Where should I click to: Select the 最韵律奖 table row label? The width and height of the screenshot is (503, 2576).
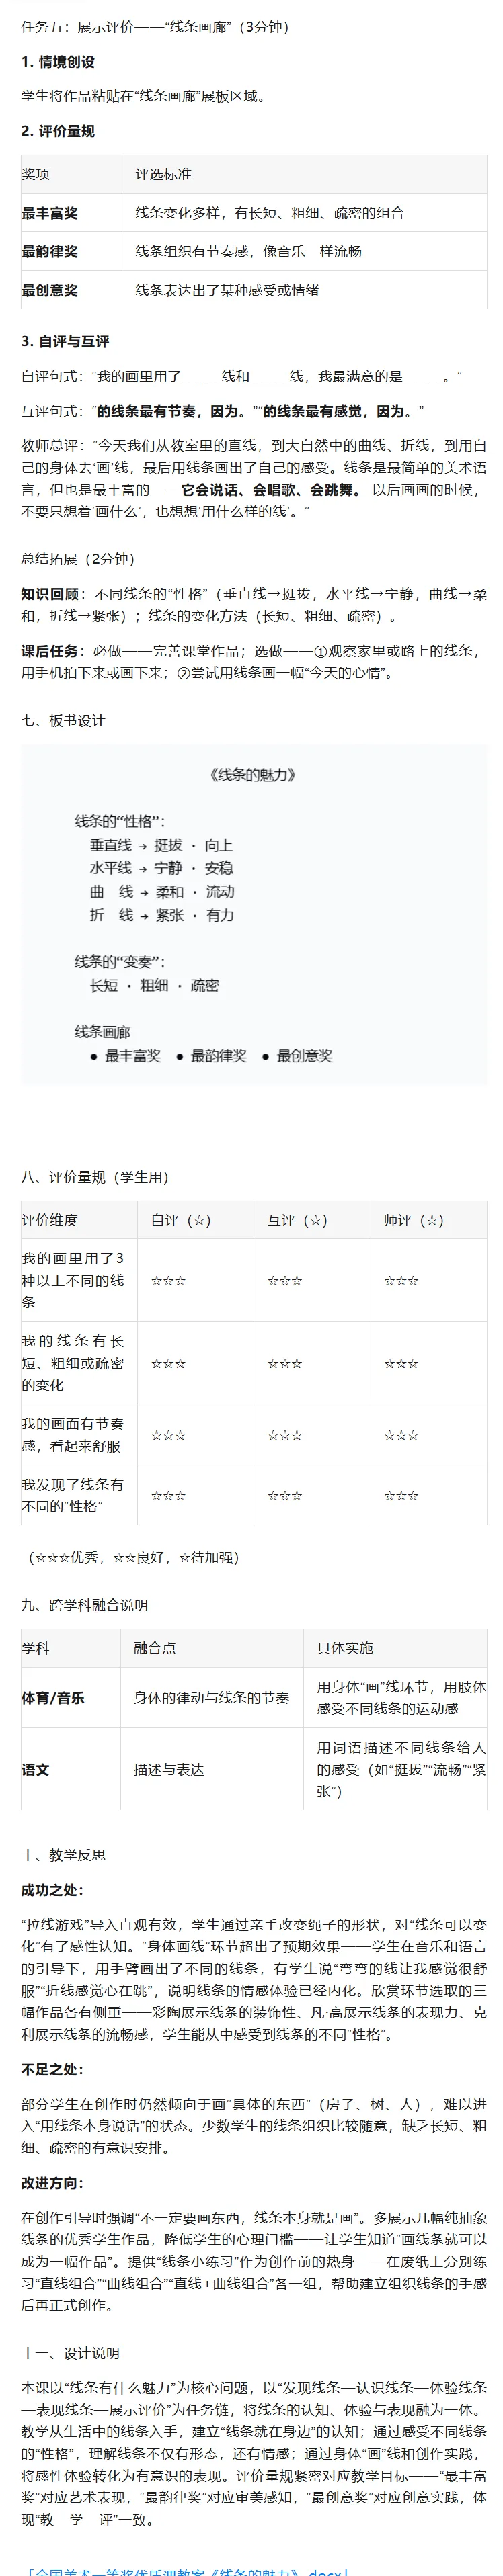coord(50,252)
